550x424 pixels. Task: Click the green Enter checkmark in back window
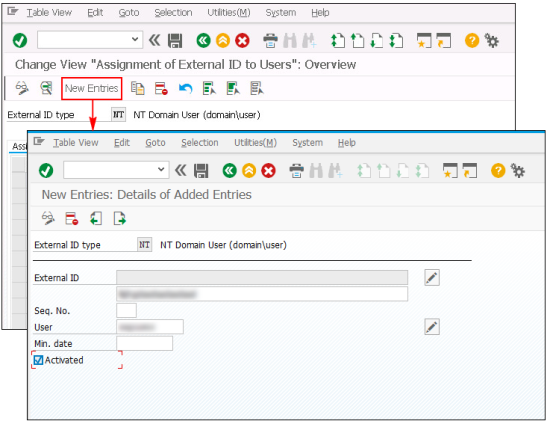coord(20,40)
